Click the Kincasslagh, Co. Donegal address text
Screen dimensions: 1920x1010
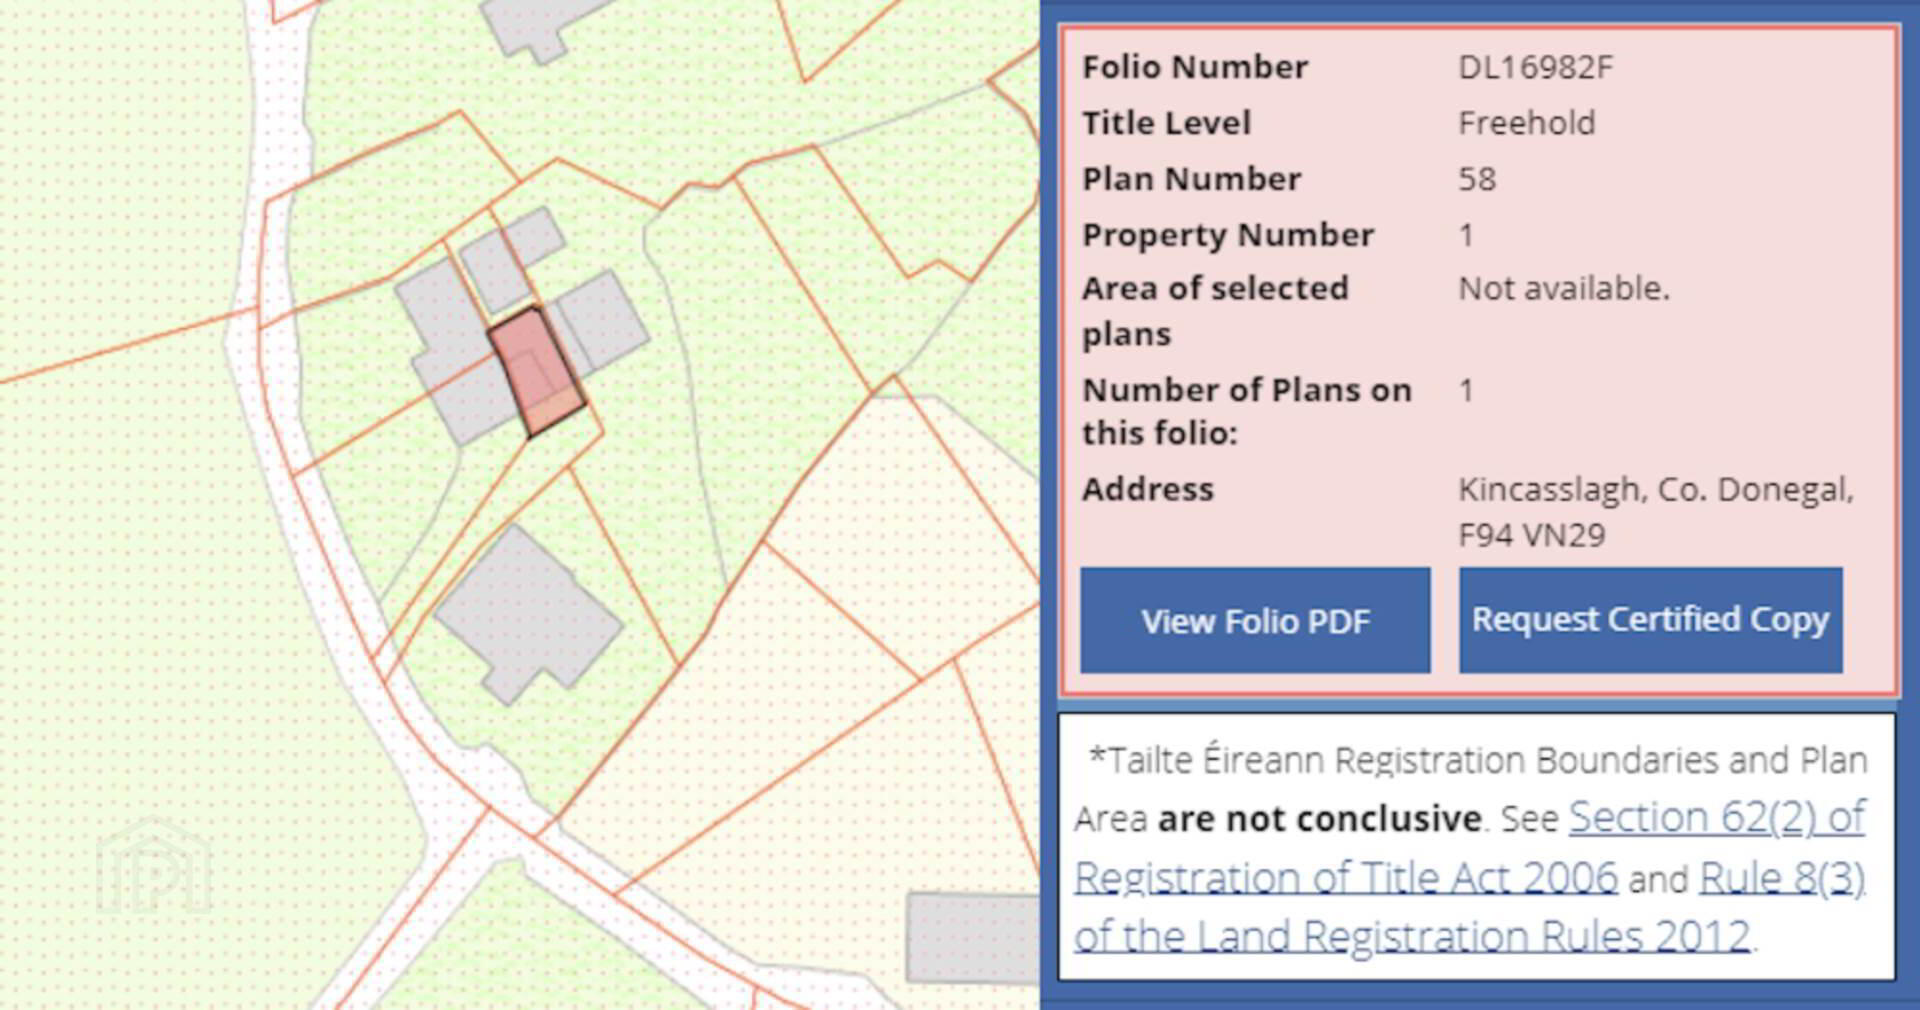1655,490
